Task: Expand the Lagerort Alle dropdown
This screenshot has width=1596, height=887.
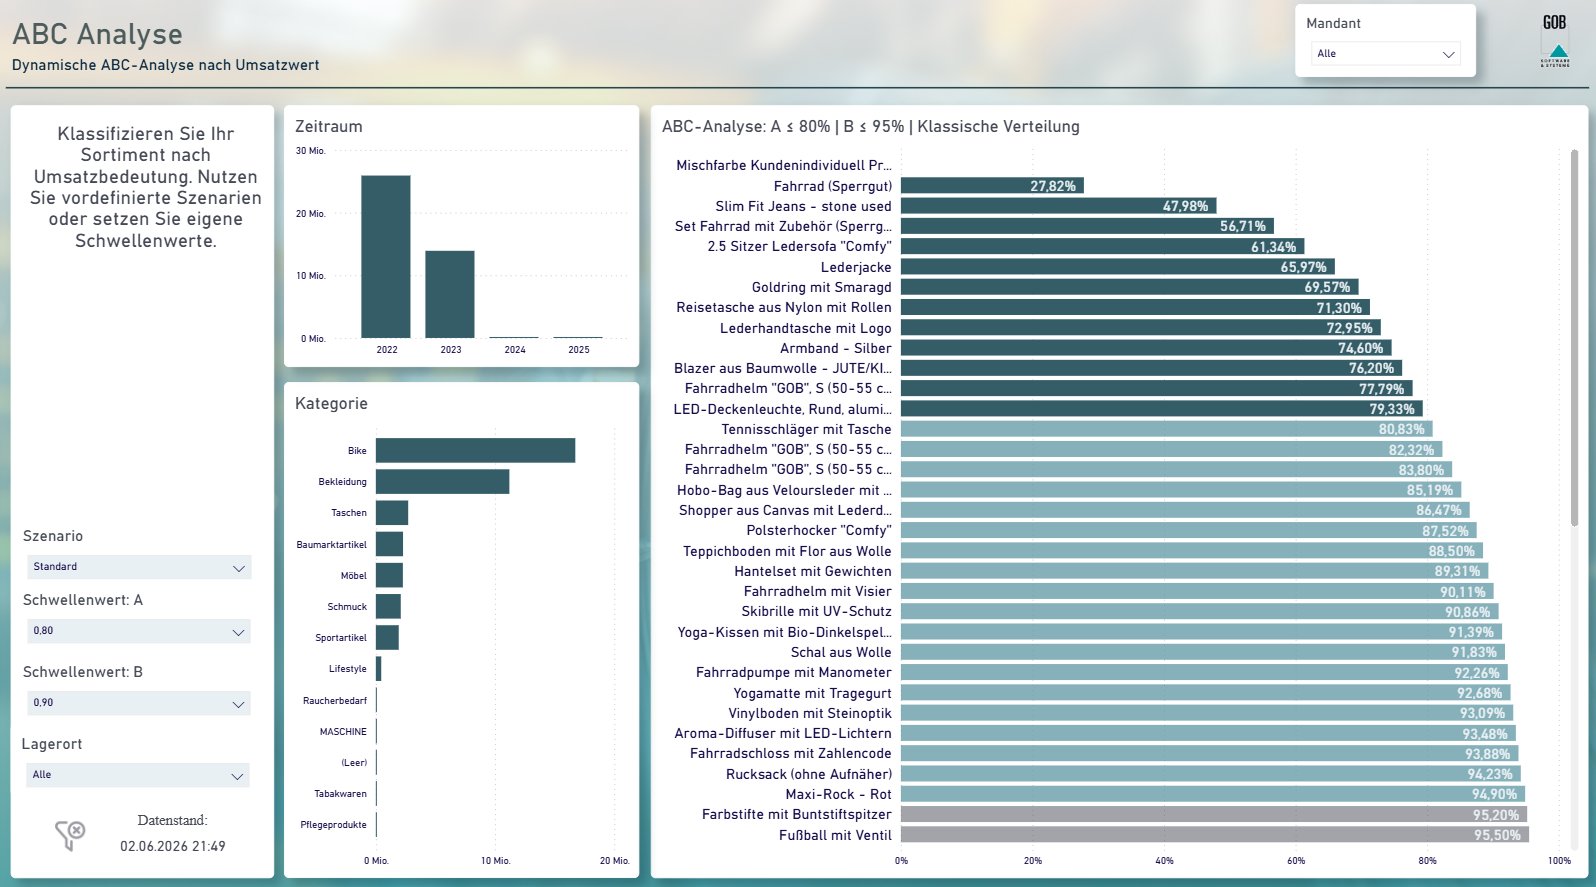Action: coord(138,775)
